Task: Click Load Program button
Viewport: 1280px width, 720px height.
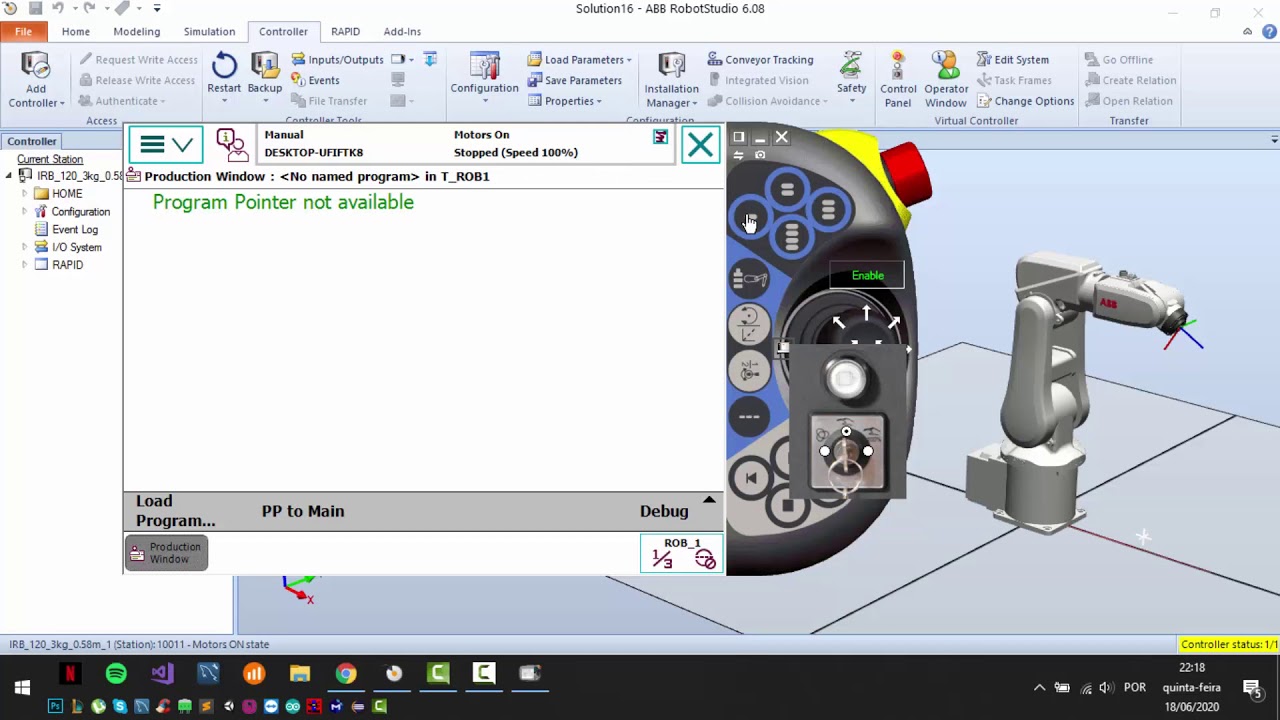Action: coord(175,511)
